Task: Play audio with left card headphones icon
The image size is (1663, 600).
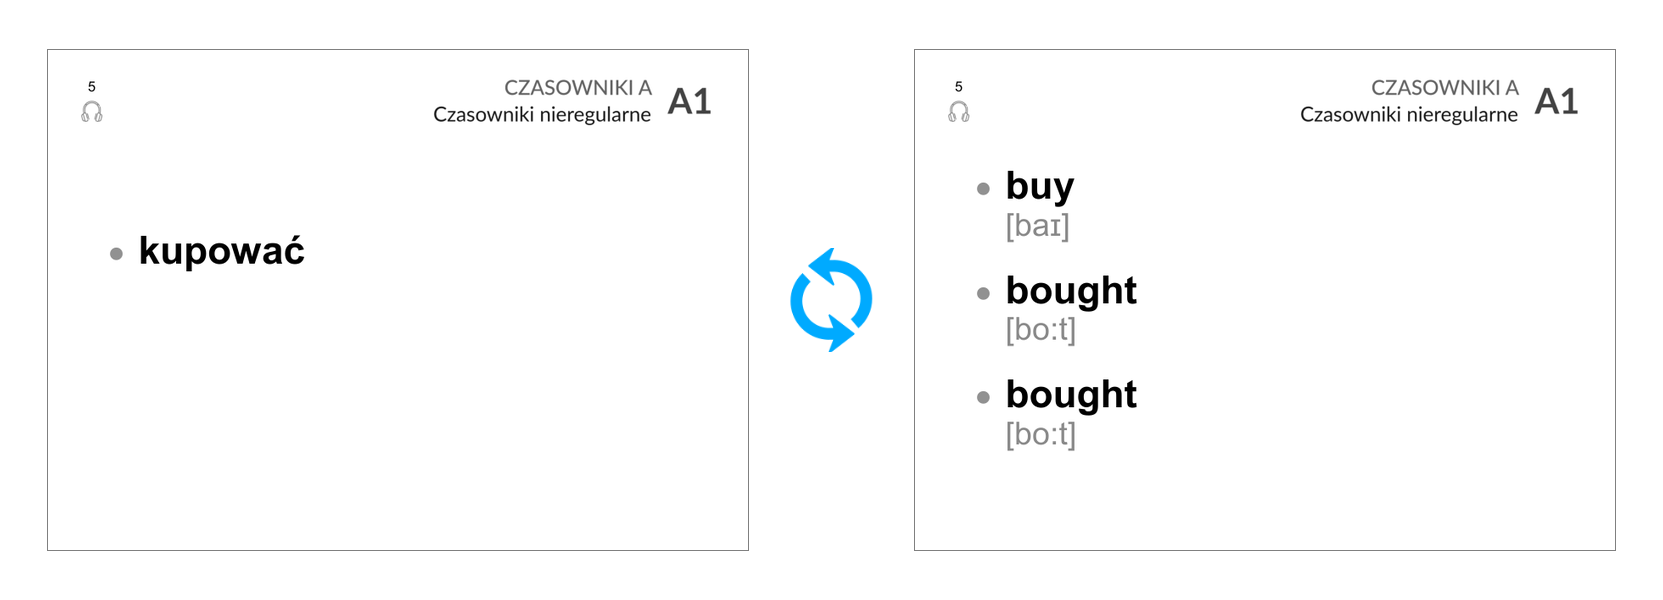Action: (x=92, y=112)
